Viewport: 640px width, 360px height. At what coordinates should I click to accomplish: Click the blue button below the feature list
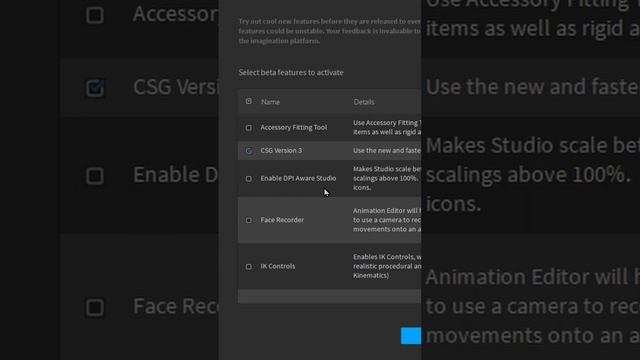tap(411, 336)
